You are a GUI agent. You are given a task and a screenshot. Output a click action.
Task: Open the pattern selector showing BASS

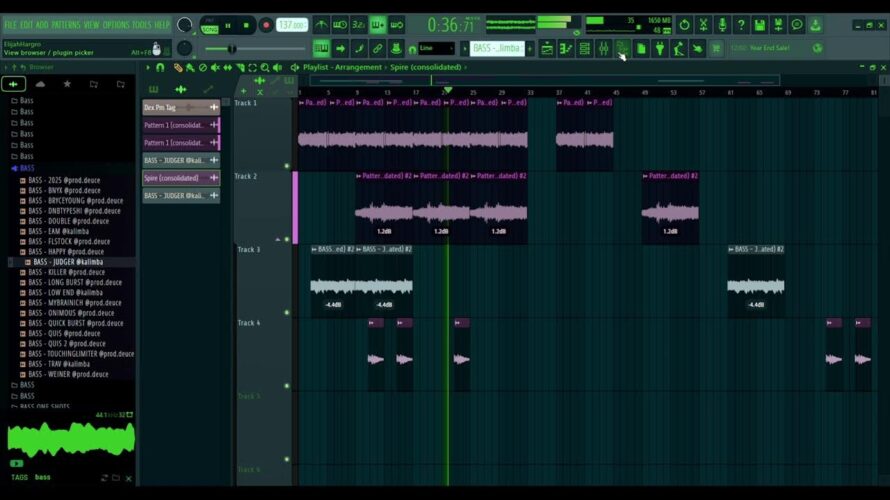coord(497,49)
